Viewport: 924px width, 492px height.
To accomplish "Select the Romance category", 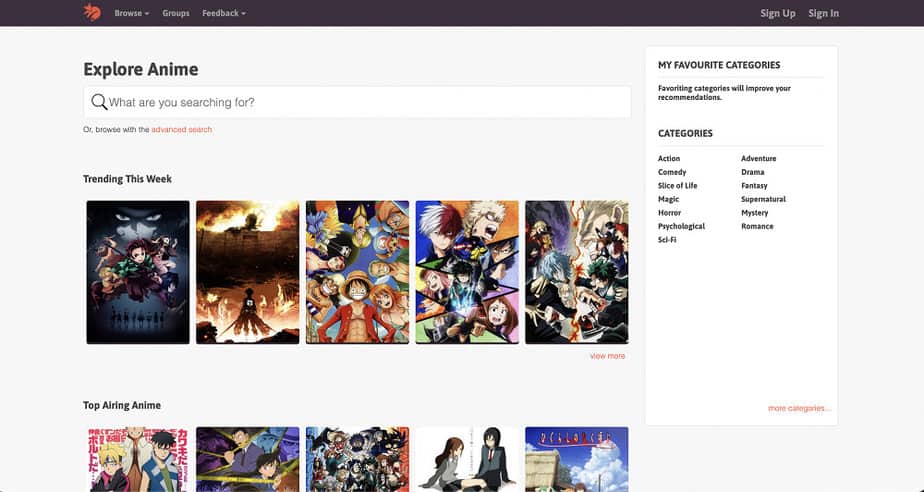I will pos(757,226).
